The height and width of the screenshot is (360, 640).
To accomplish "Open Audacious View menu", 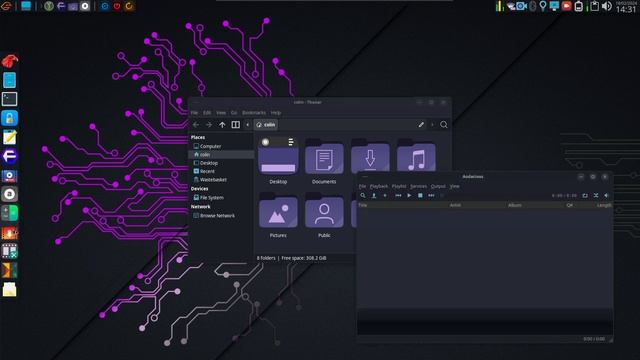I will (x=454, y=186).
